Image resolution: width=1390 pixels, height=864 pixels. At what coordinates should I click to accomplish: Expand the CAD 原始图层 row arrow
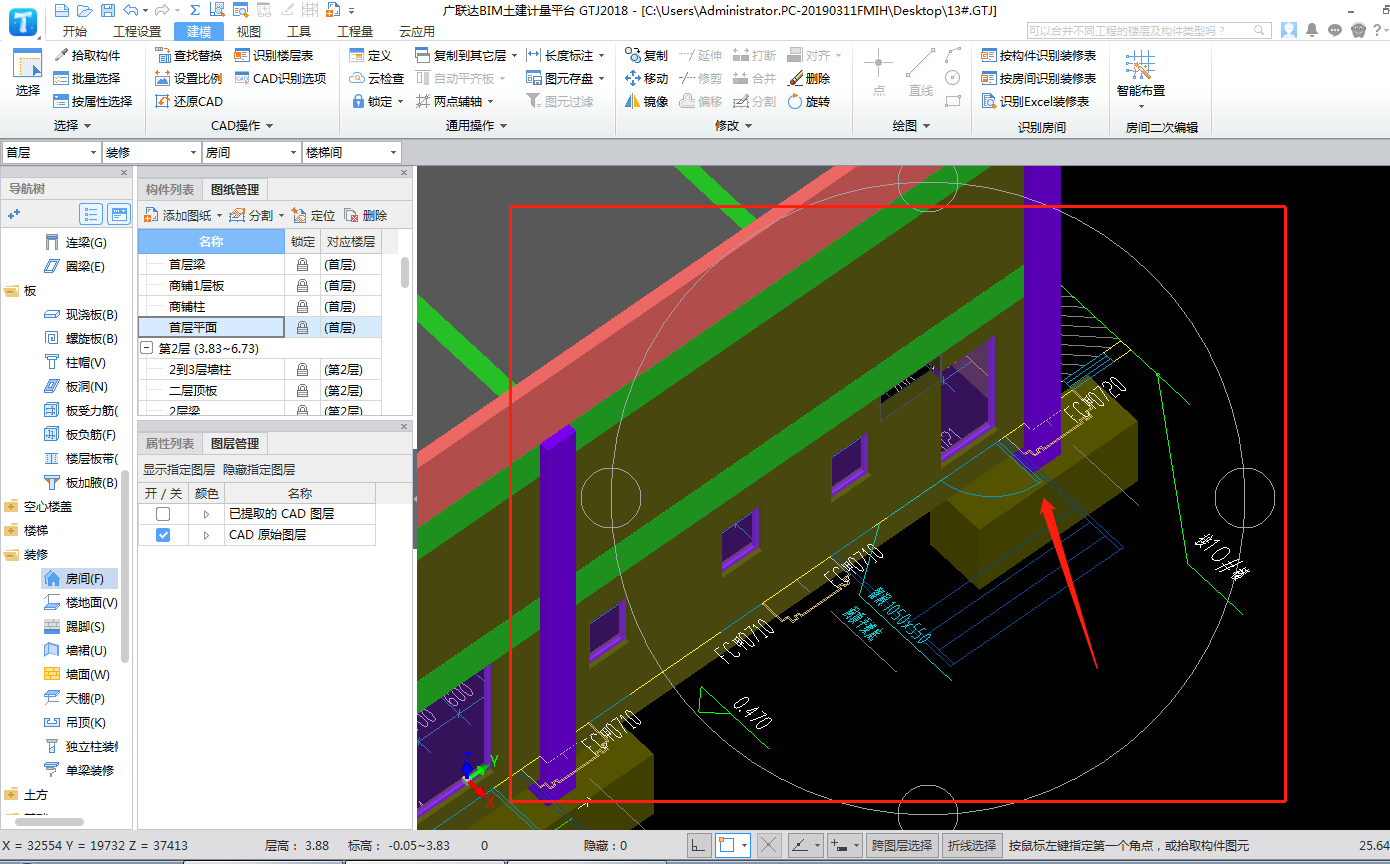pos(206,535)
